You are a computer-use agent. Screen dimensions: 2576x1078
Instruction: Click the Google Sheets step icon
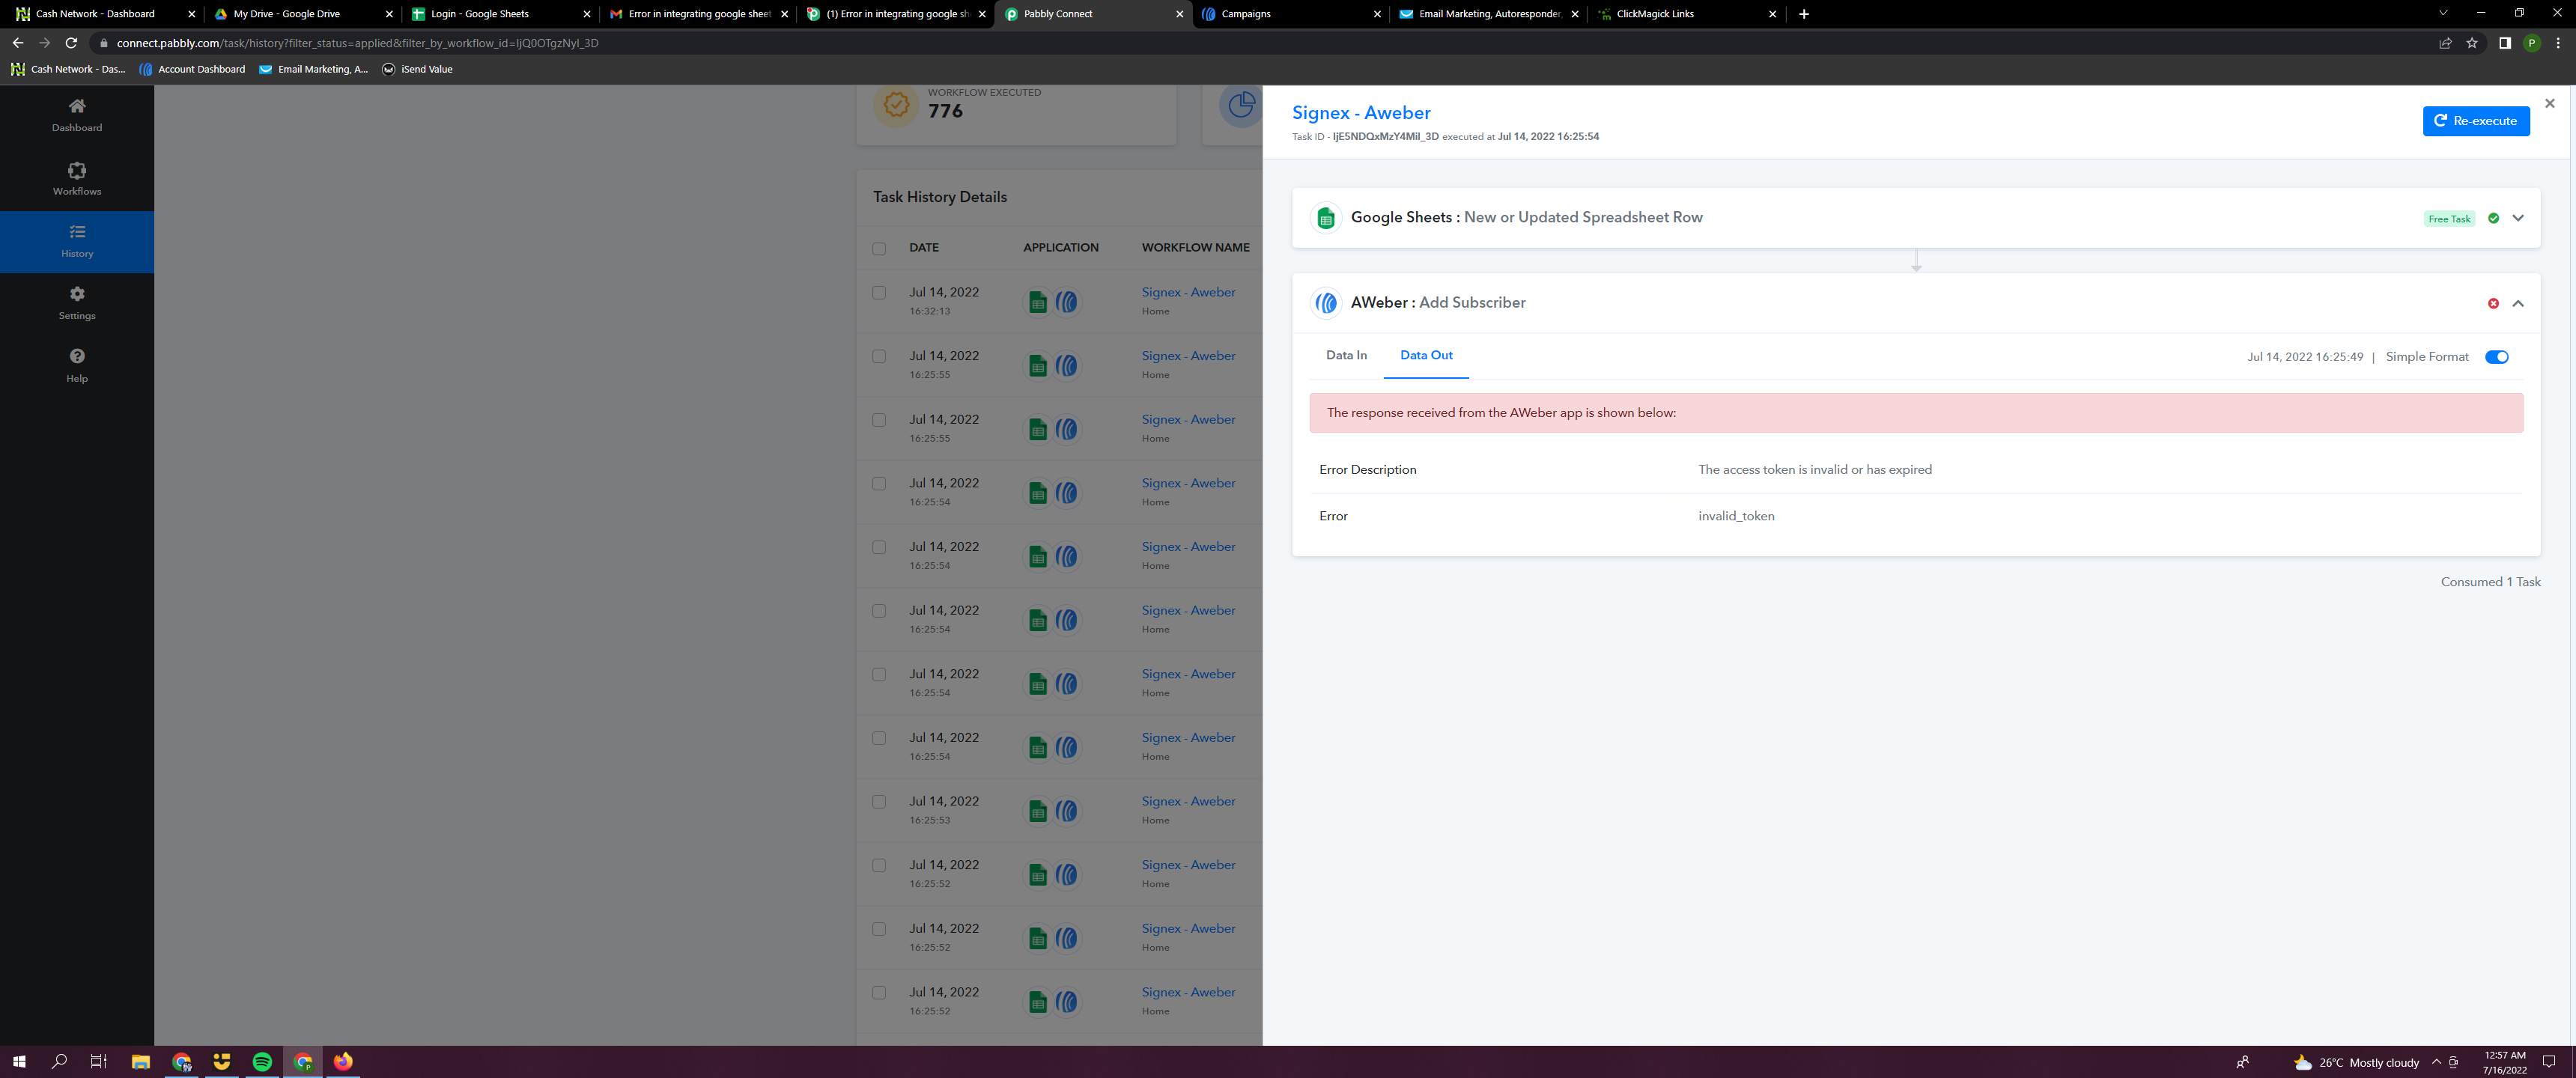click(1325, 218)
